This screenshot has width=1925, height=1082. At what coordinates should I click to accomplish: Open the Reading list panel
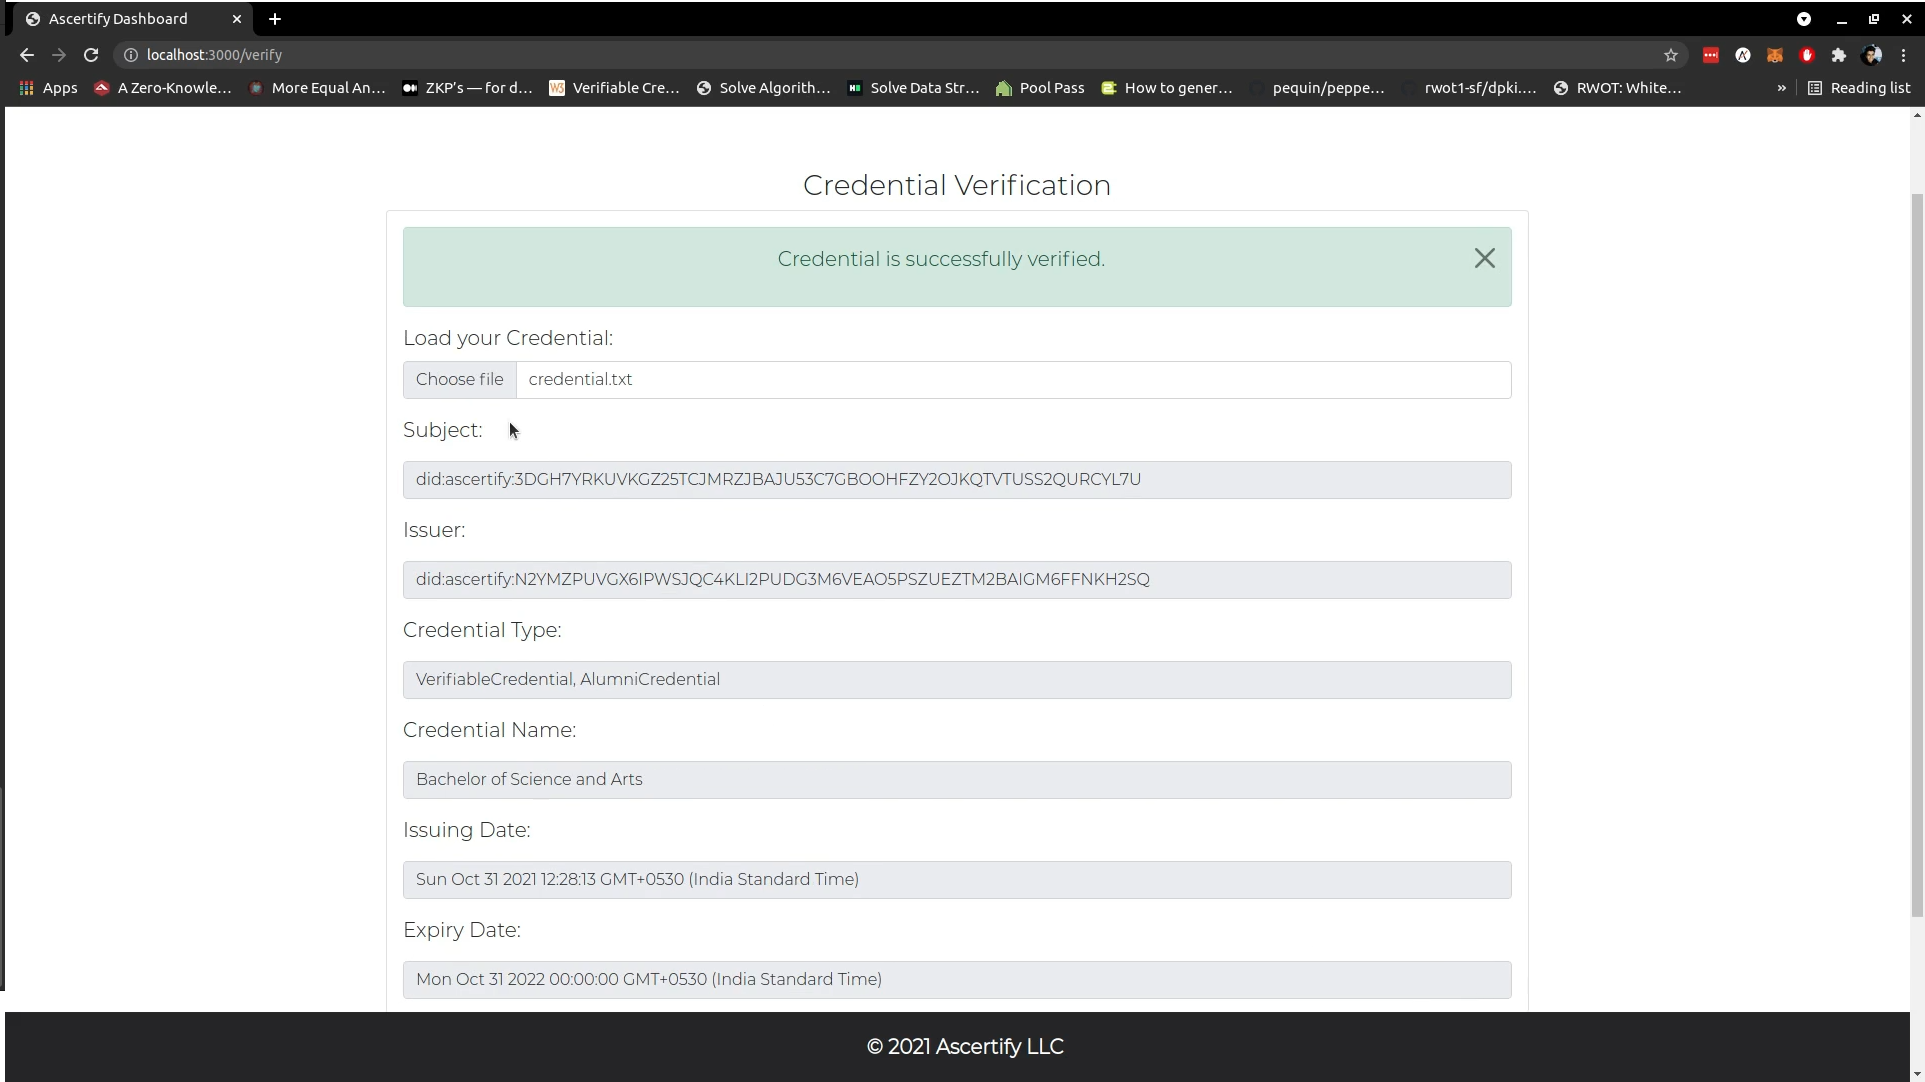1859,88
